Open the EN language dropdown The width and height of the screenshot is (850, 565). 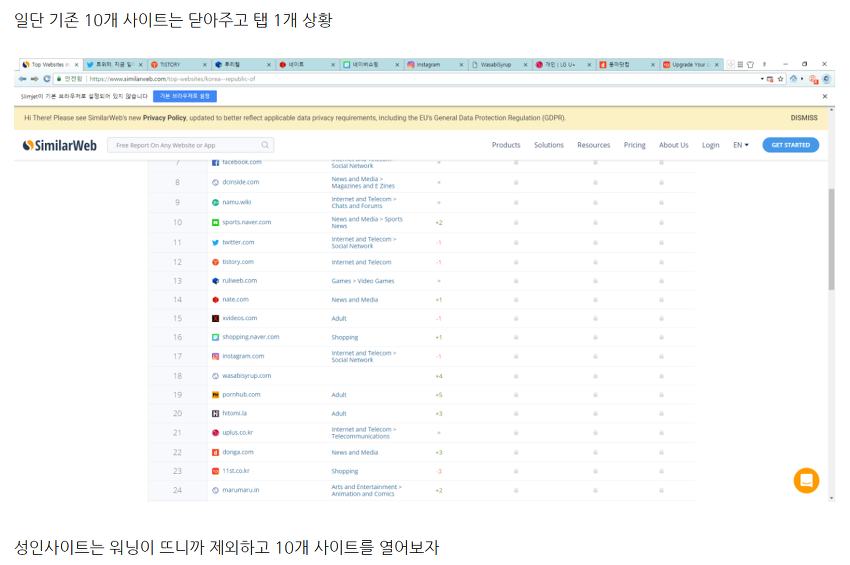click(740, 145)
